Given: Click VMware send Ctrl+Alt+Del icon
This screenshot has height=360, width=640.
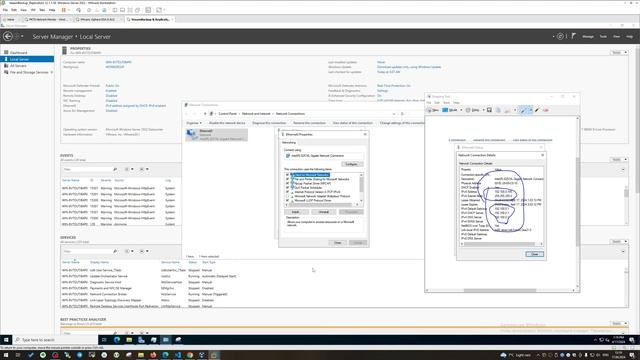Looking at the screenshot, I should click(x=78, y=10).
